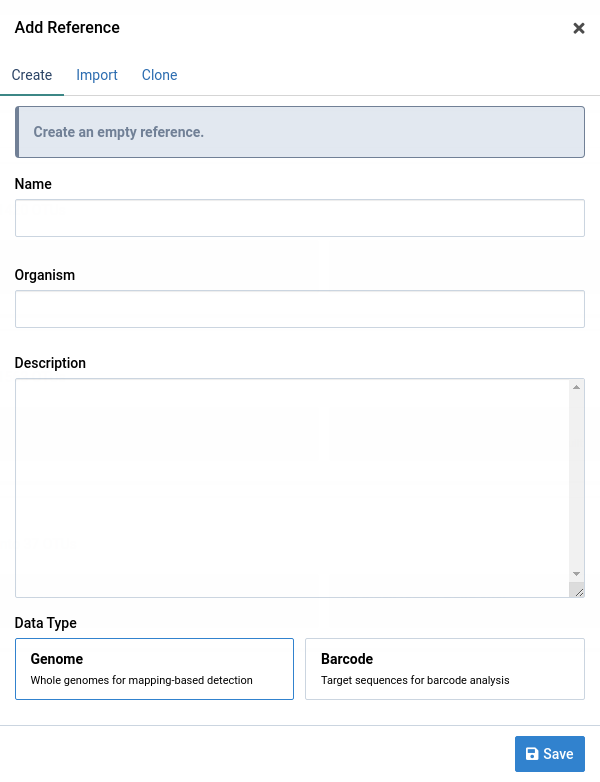Click the Name input field
This screenshot has width=600, height=782.
click(x=300, y=218)
